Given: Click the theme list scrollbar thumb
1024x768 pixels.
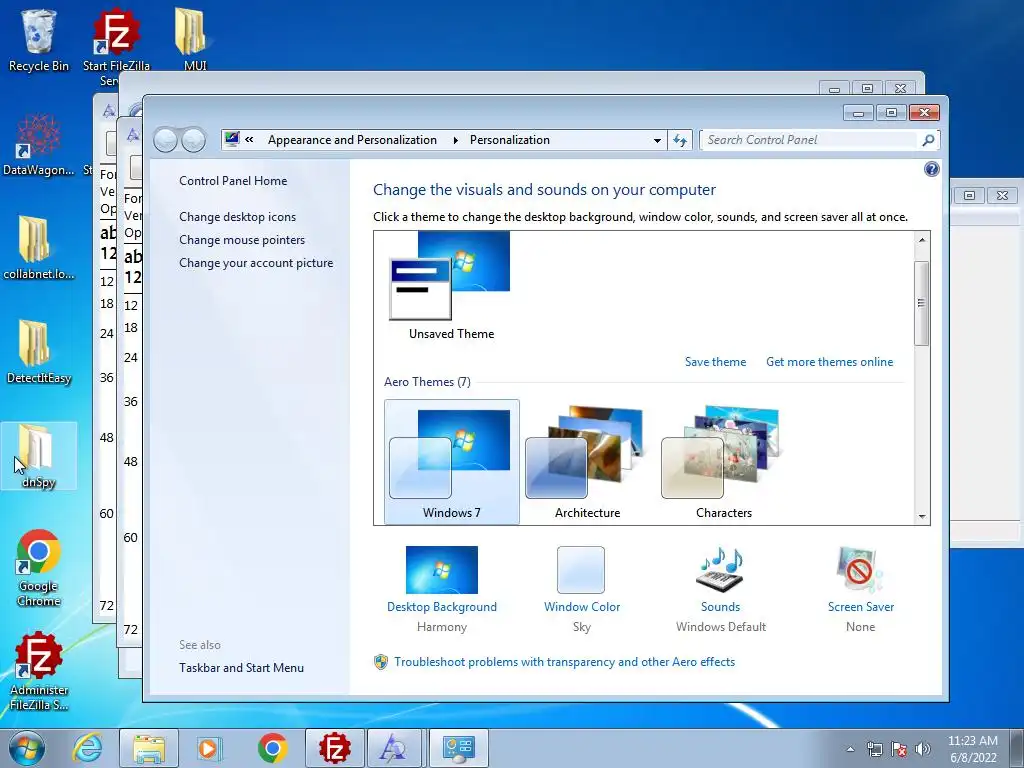Looking at the screenshot, I should coord(921,303).
